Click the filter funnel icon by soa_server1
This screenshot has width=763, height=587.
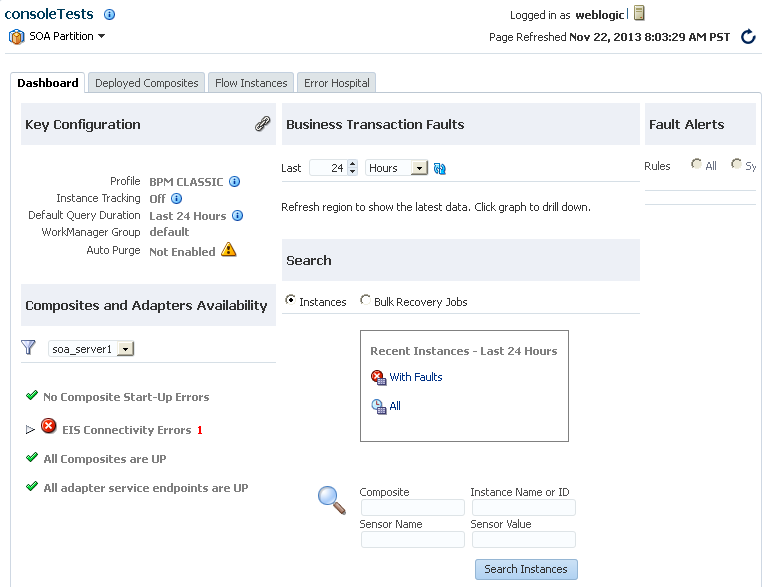click(x=28, y=348)
